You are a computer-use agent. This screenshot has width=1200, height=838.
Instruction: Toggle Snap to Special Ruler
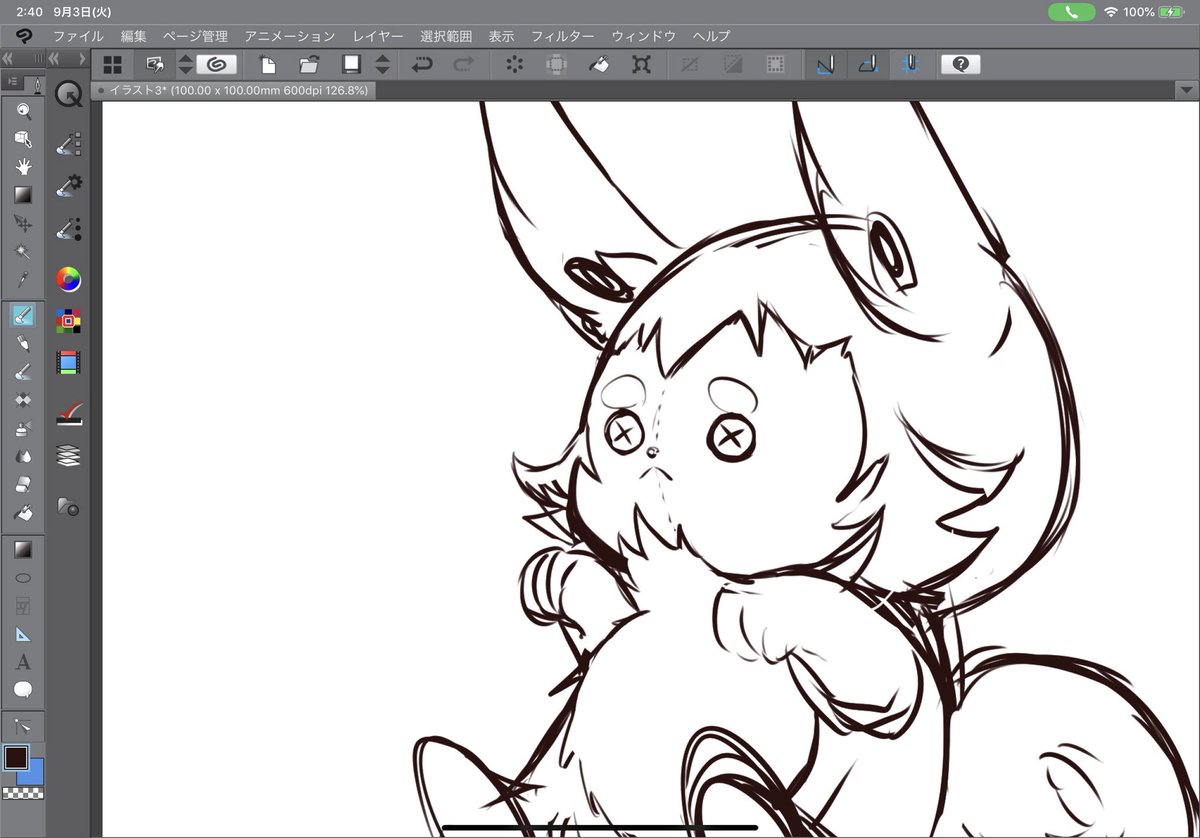(x=868, y=64)
